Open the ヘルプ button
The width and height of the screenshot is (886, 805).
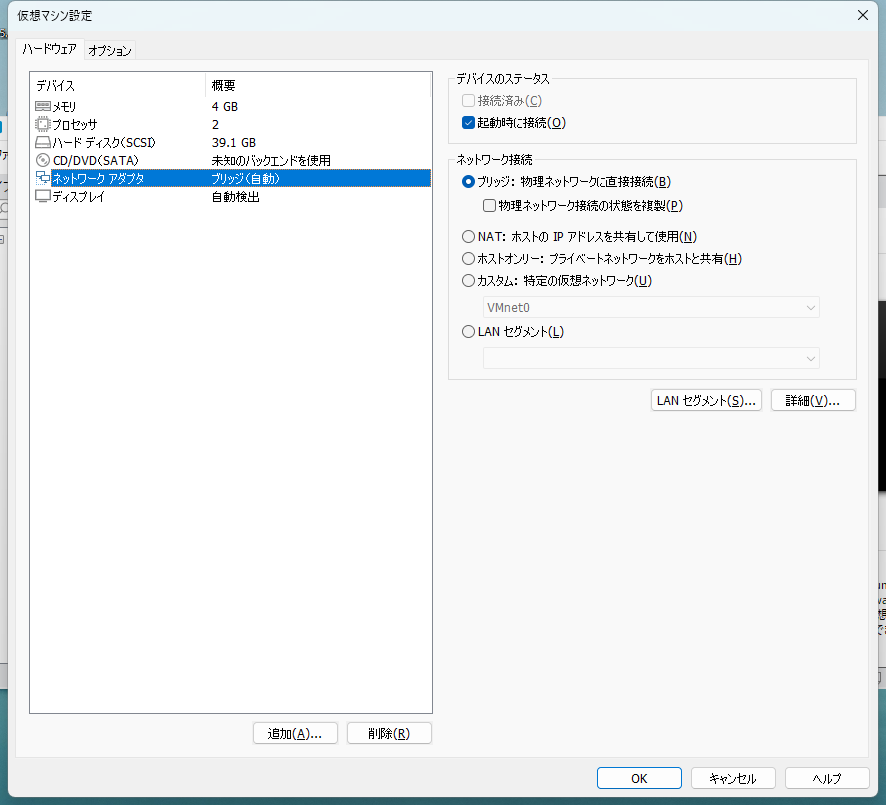pos(827,778)
